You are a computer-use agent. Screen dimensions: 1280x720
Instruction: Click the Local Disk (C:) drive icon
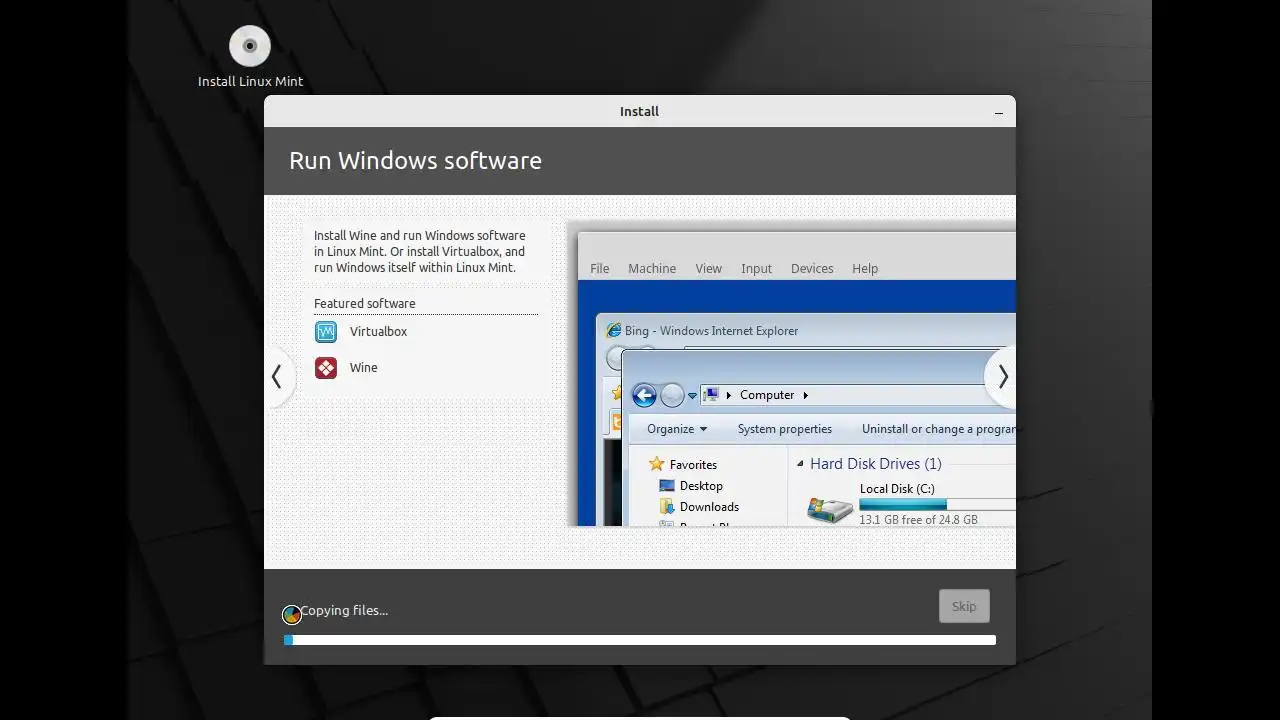click(x=830, y=509)
